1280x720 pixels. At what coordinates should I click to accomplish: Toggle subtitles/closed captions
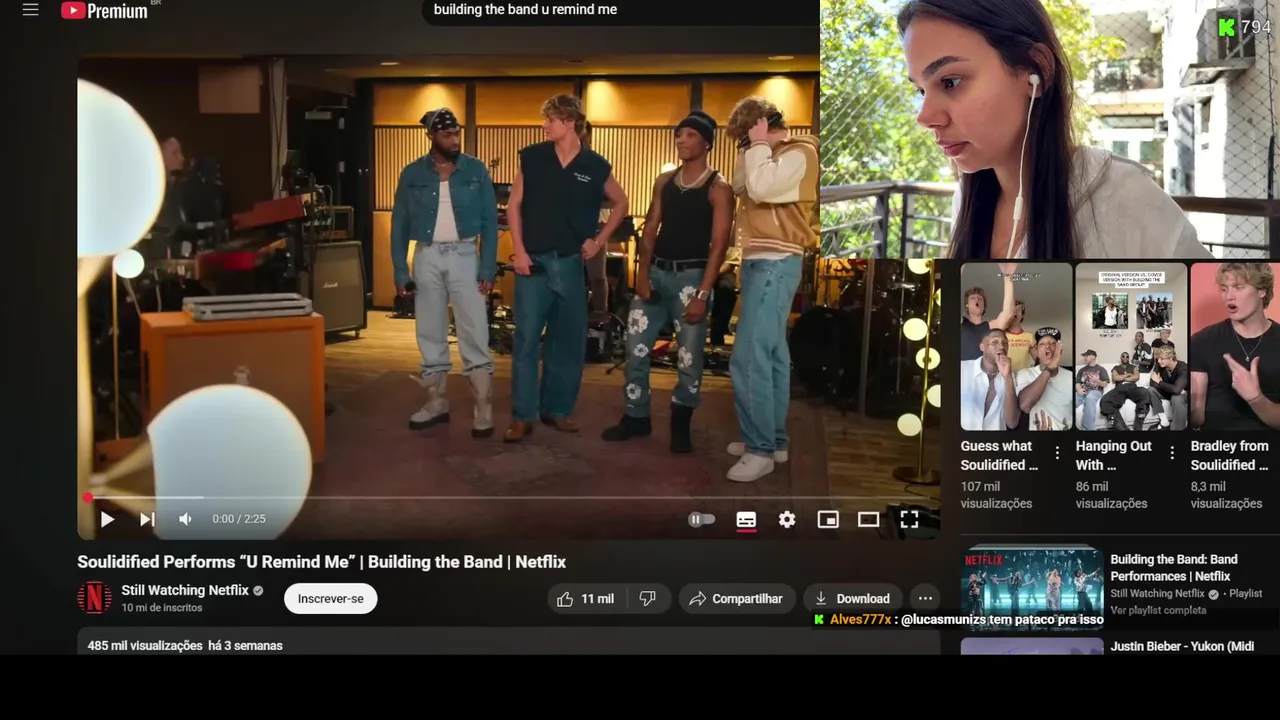pos(746,519)
